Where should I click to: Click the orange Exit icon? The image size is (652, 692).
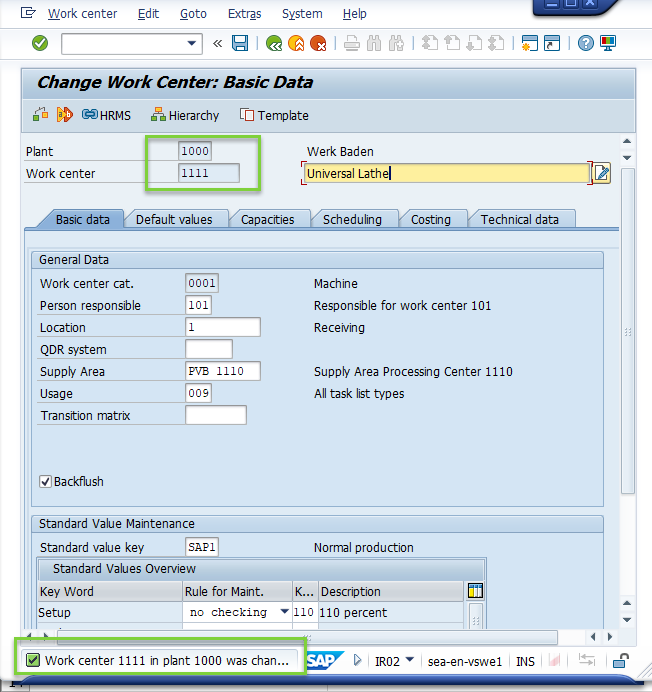pyautogui.click(x=296, y=43)
